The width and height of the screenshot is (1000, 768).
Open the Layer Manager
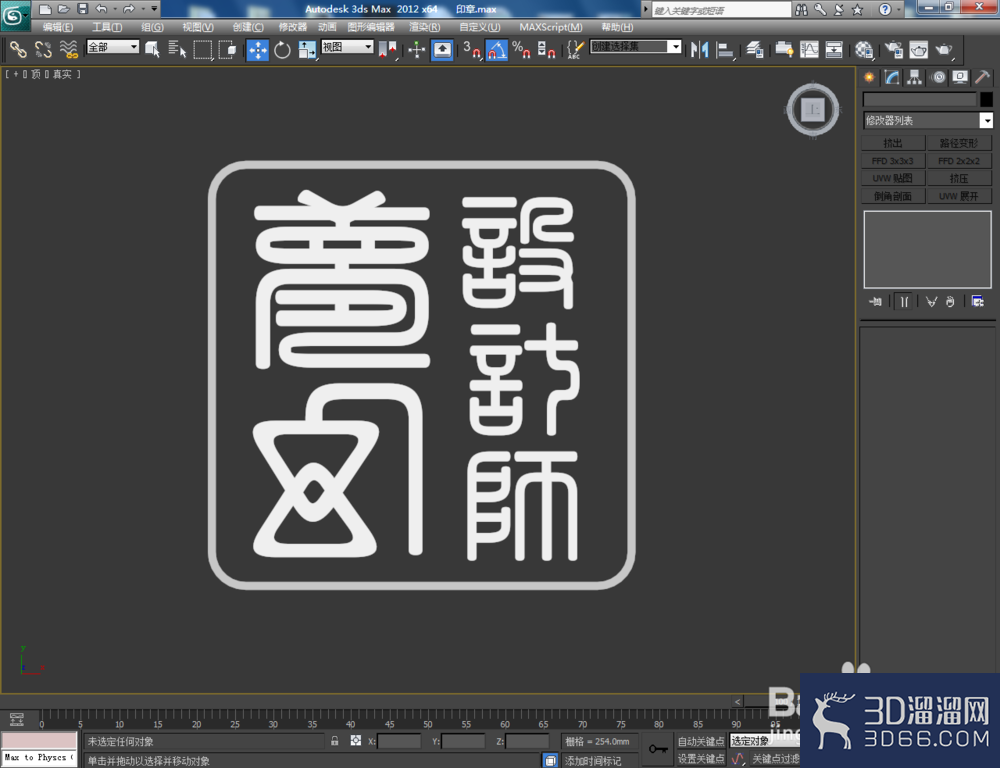(x=755, y=49)
